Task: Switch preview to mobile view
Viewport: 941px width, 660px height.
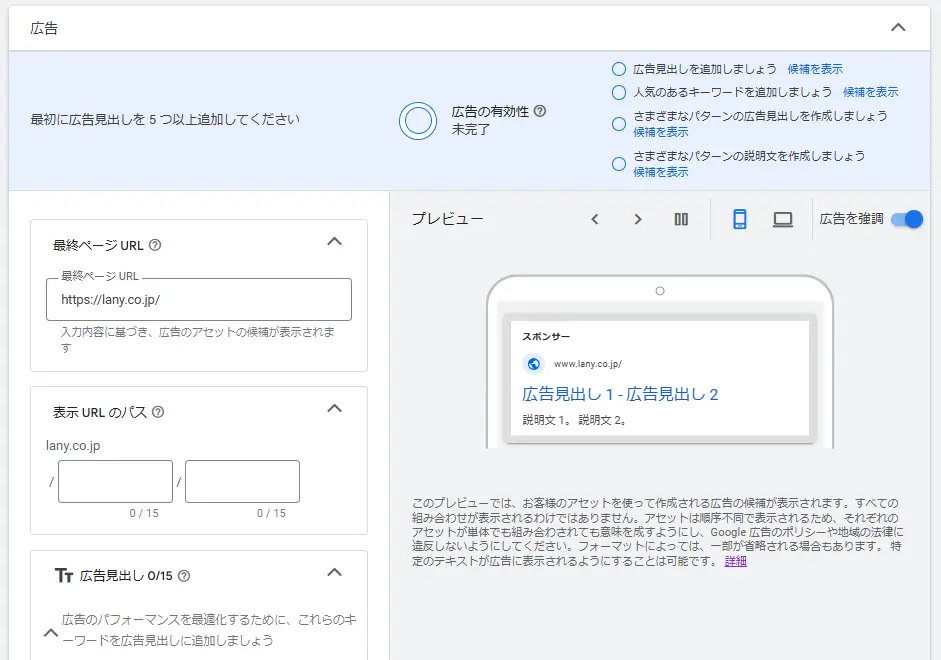Action: [738, 218]
